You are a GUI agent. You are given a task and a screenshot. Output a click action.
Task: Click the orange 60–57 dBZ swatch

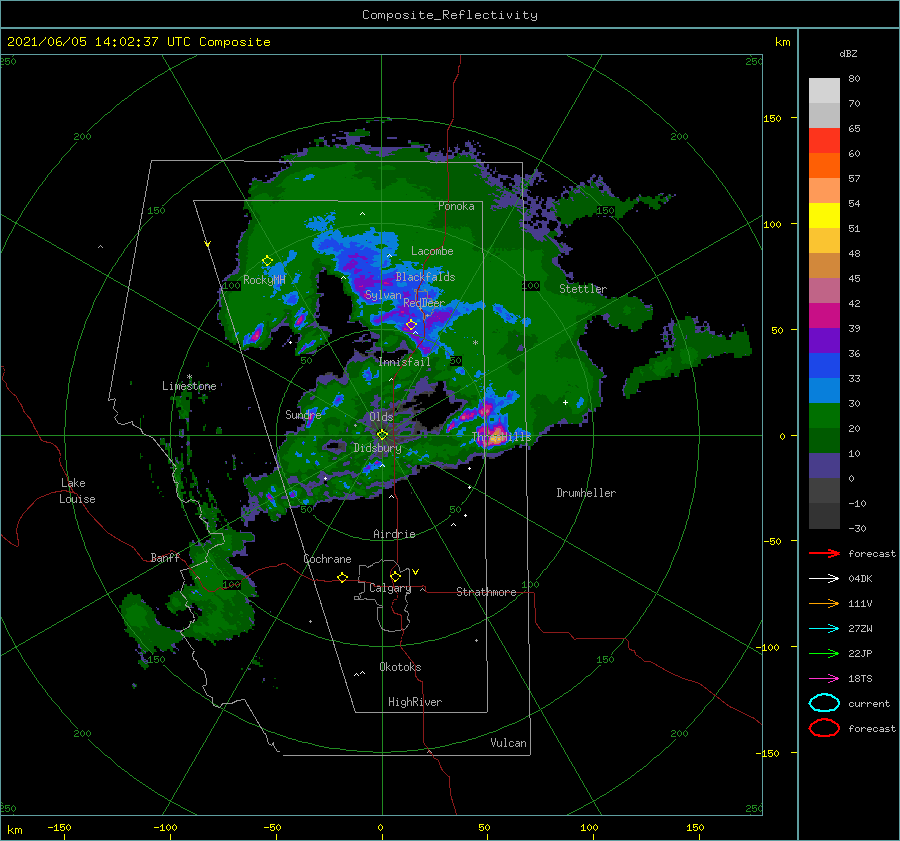click(824, 165)
